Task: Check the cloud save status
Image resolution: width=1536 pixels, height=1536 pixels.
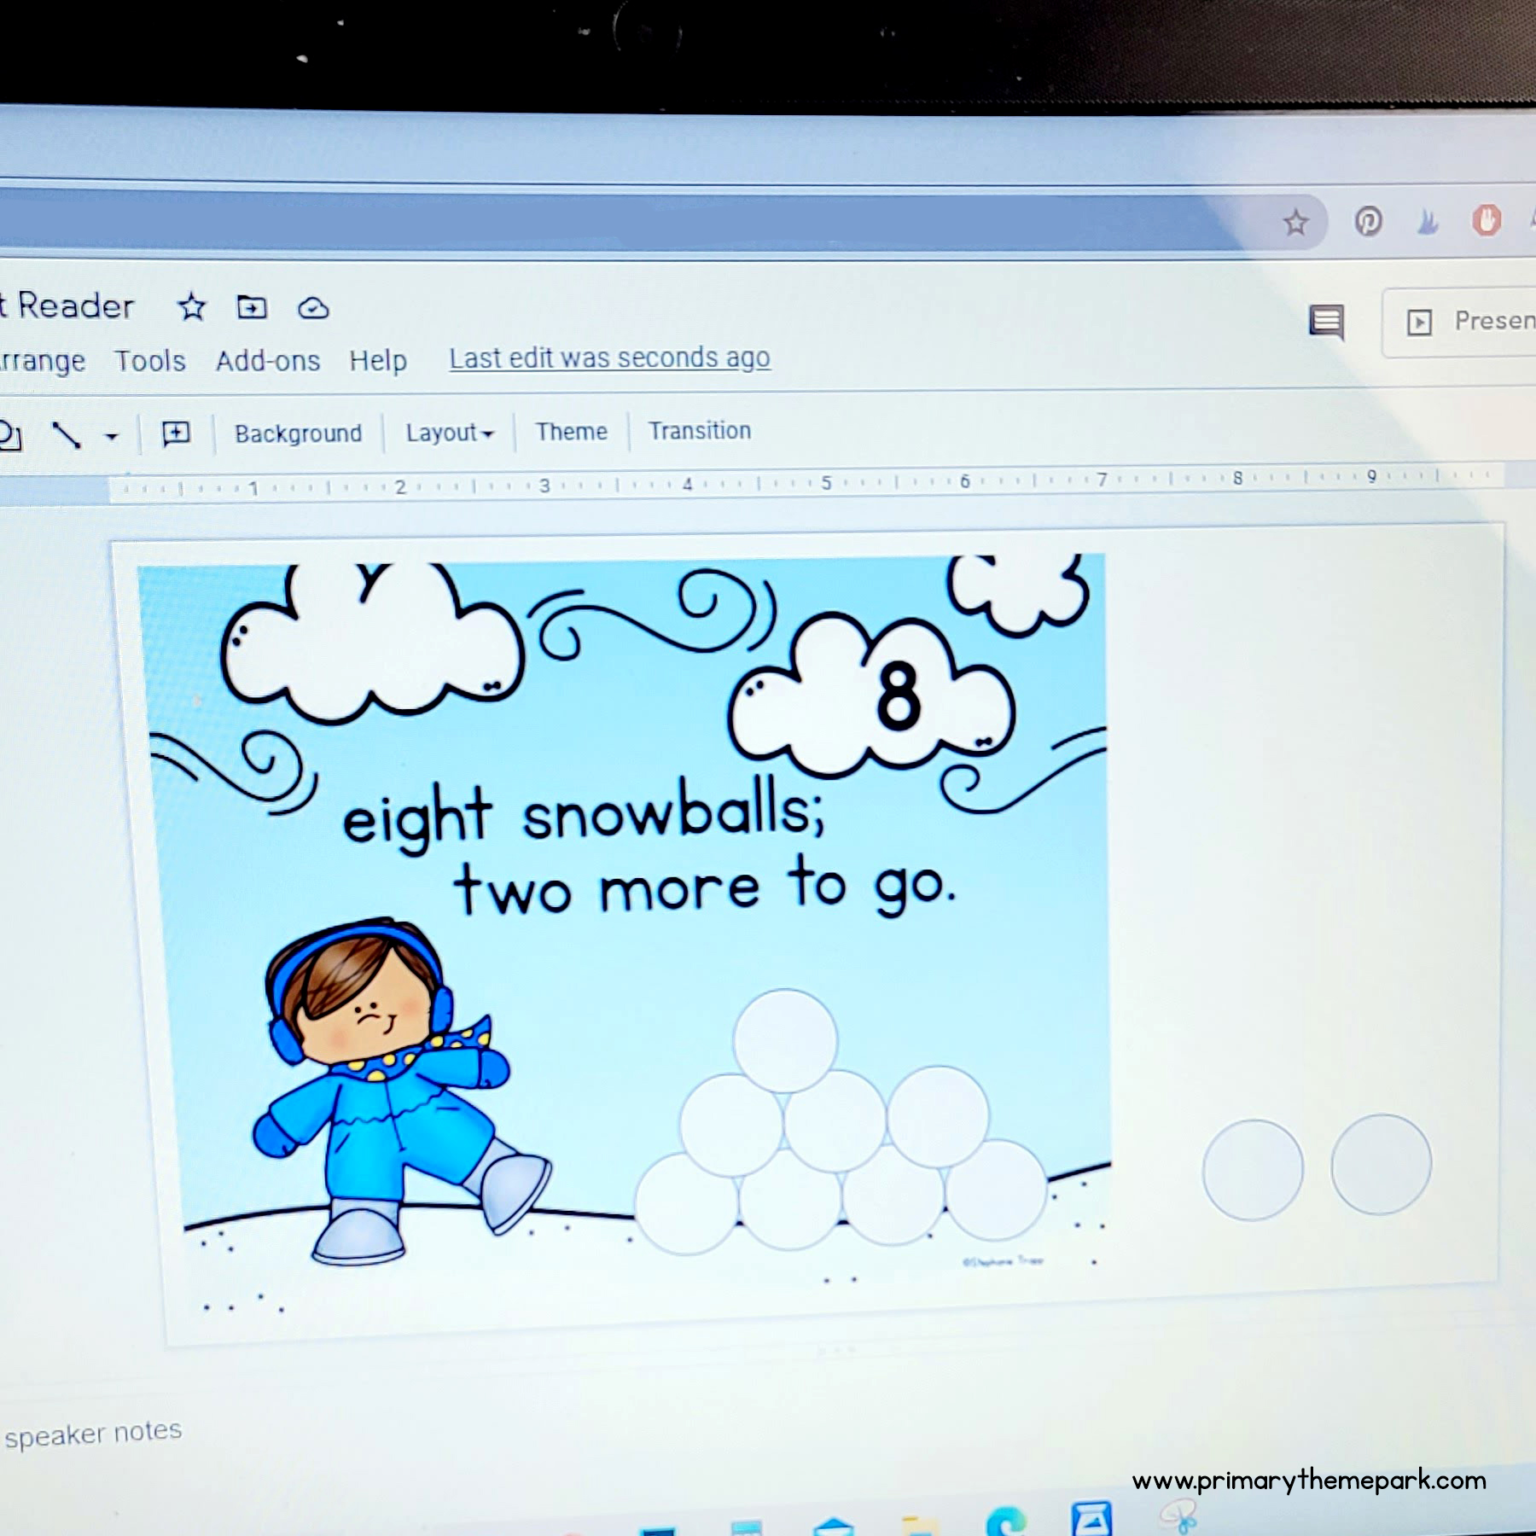Action: 313,308
